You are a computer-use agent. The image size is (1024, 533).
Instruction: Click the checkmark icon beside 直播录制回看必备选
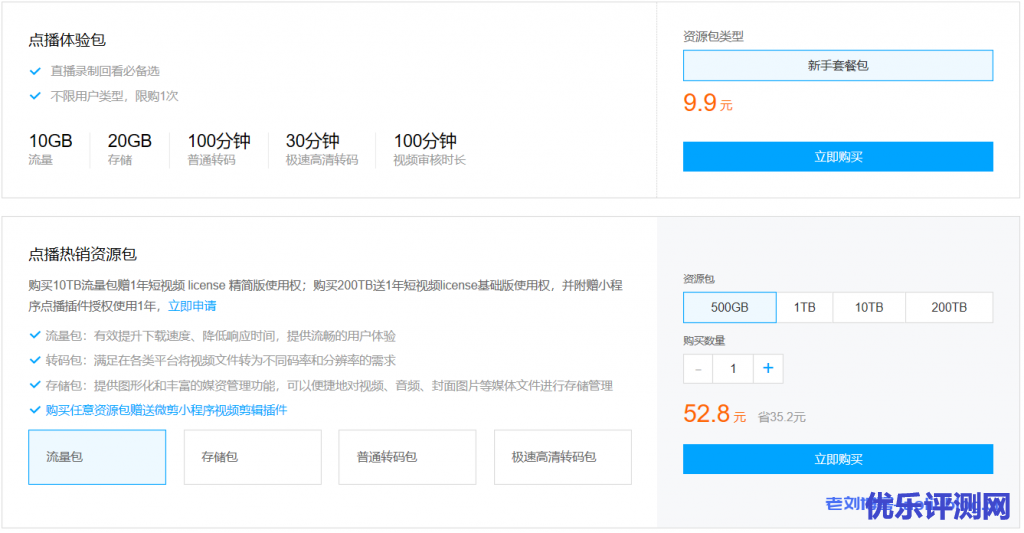pyautogui.click(x=35, y=71)
